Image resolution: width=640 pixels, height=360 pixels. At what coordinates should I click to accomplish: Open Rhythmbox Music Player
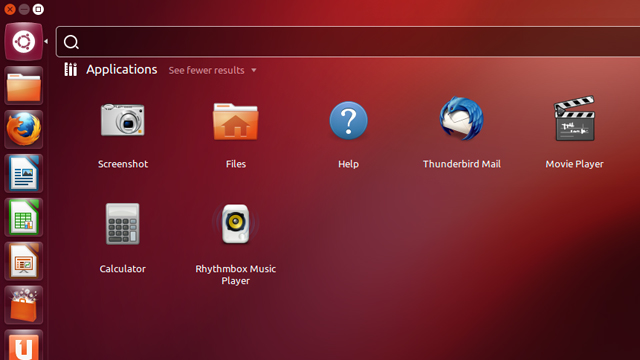coord(236,224)
